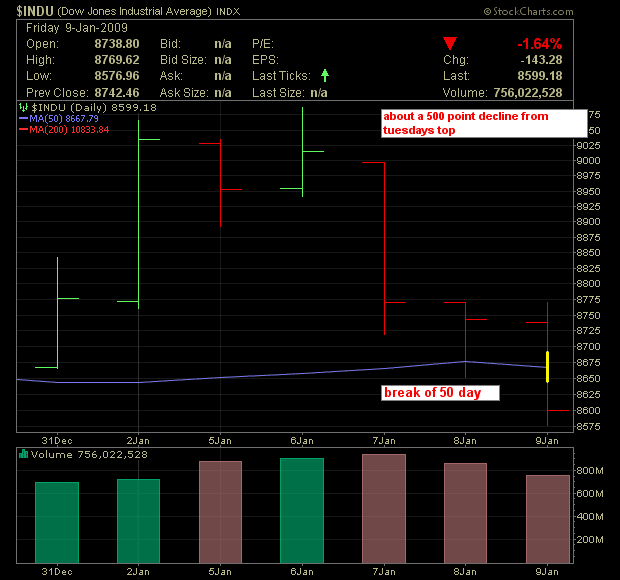This screenshot has width=620, height=580.
Task: Click the StockCharts.com copyright text
Action: point(529,11)
